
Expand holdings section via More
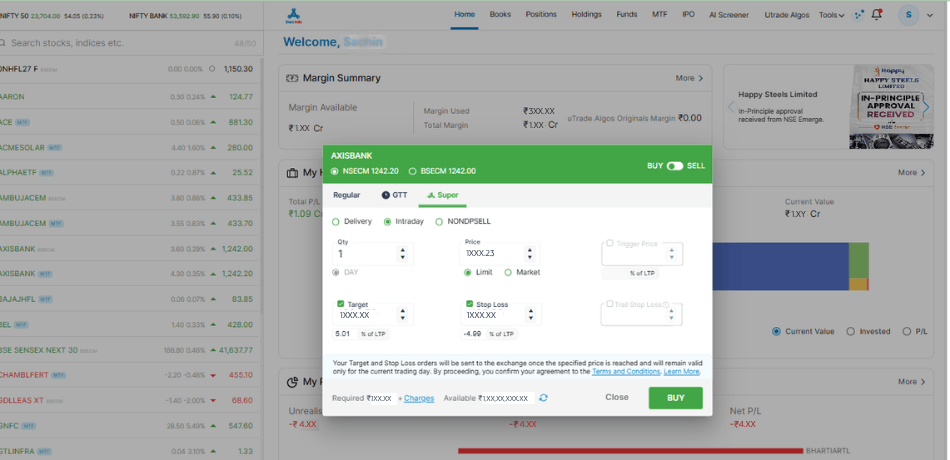pos(912,173)
